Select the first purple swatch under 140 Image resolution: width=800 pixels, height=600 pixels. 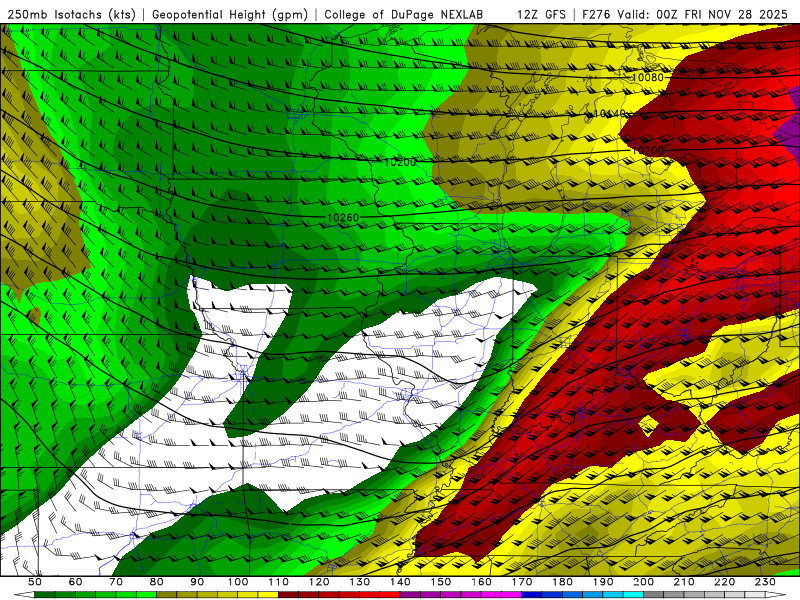(x=410, y=594)
